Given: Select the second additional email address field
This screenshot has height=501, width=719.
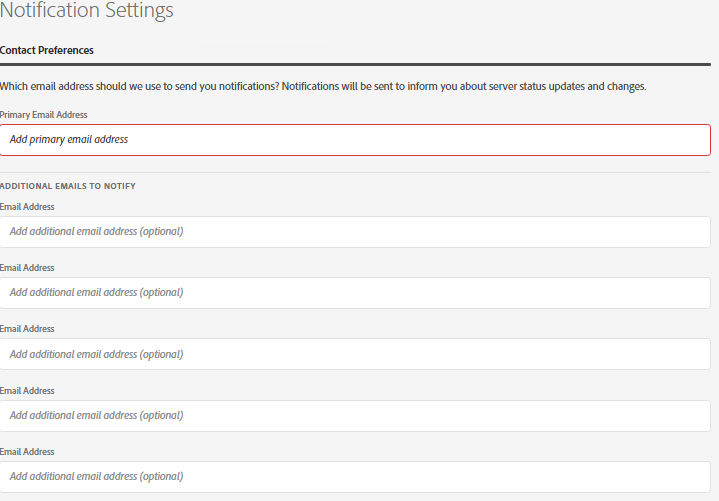Looking at the screenshot, I should click(355, 293).
